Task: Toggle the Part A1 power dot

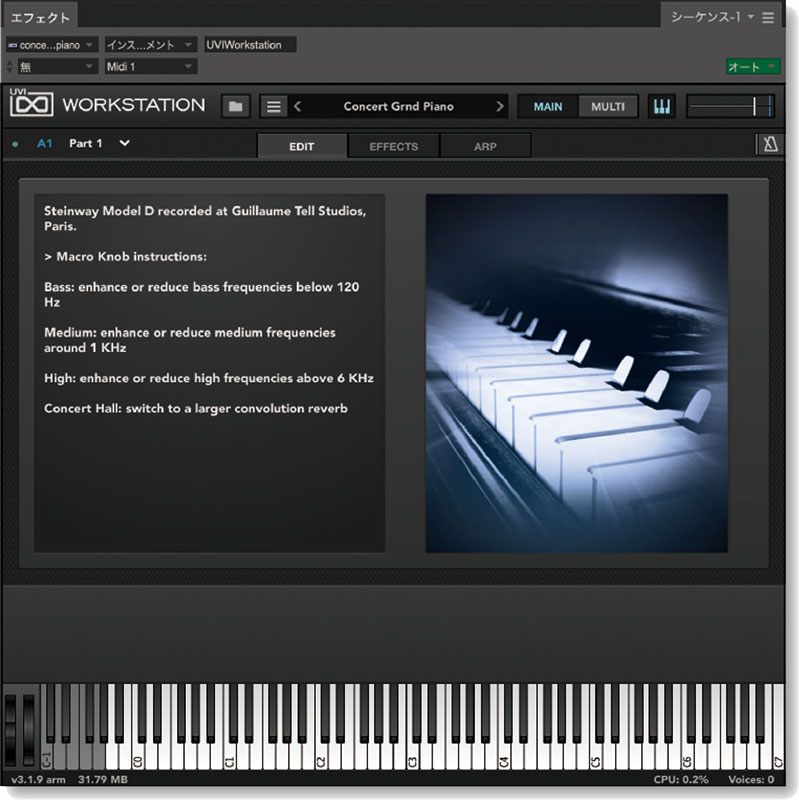Action: [x=15, y=144]
